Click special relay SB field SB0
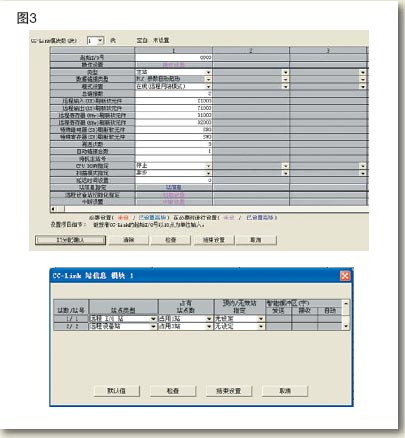The width and height of the screenshot is (405, 438). coord(173,129)
